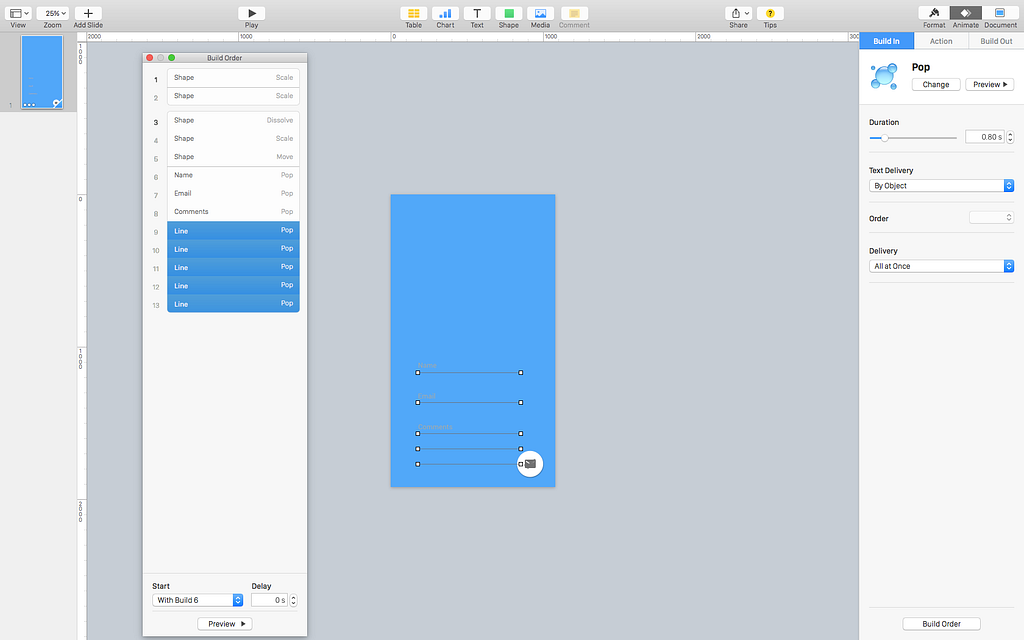Open the Shape insert icon
This screenshot has width=1024, height=640.
(509, 13)
